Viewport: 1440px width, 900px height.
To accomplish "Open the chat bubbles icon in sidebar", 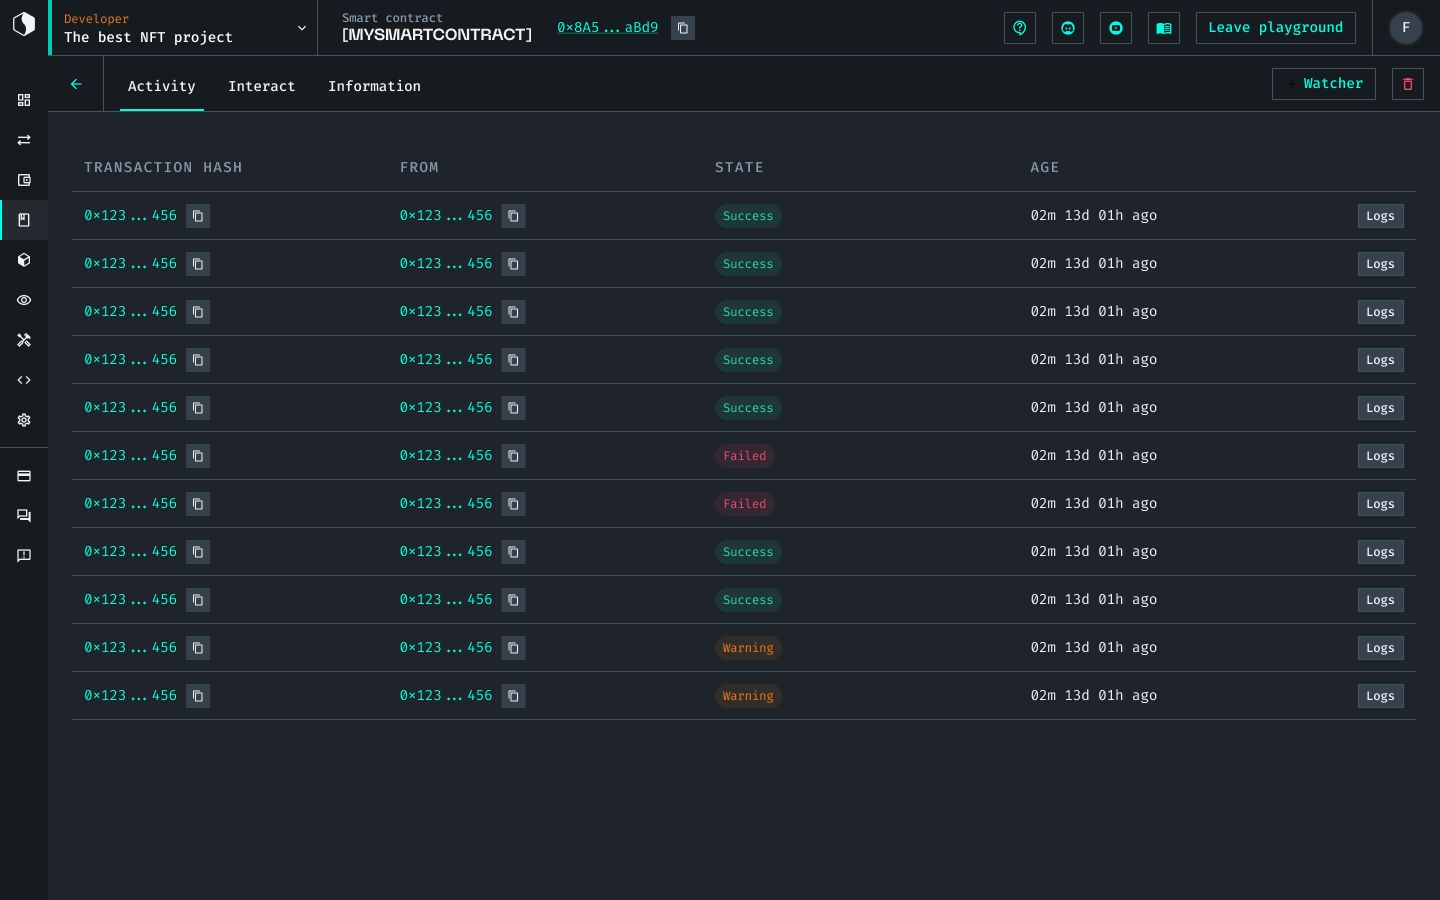I will (24, 516).
